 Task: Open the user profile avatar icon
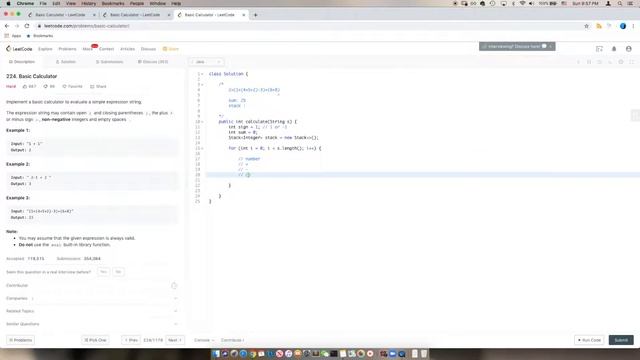pyautogui.click(x=629, y=49)
